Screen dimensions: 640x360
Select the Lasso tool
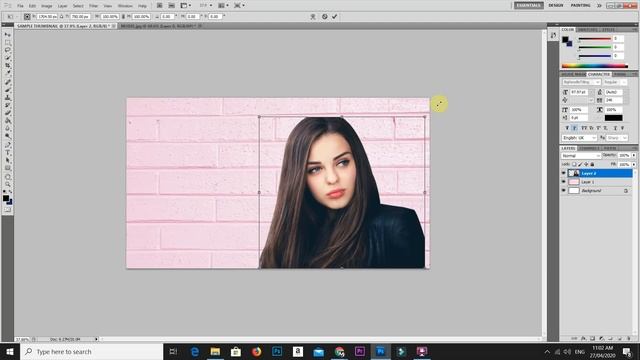8,50
